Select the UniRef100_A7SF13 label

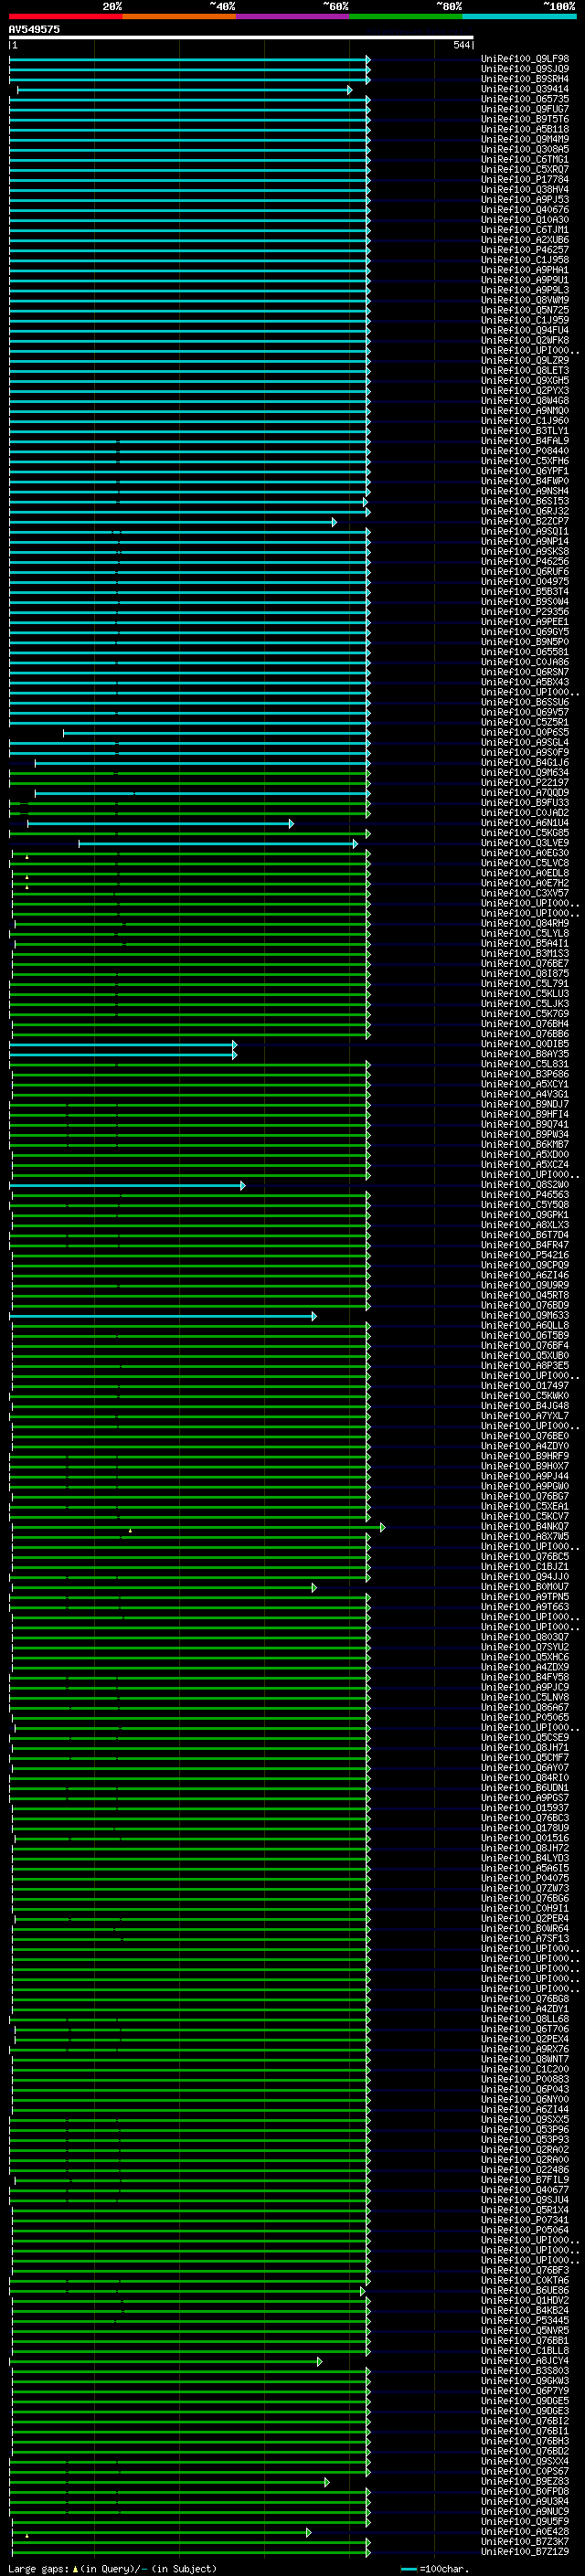click(x=524, y=1939)
